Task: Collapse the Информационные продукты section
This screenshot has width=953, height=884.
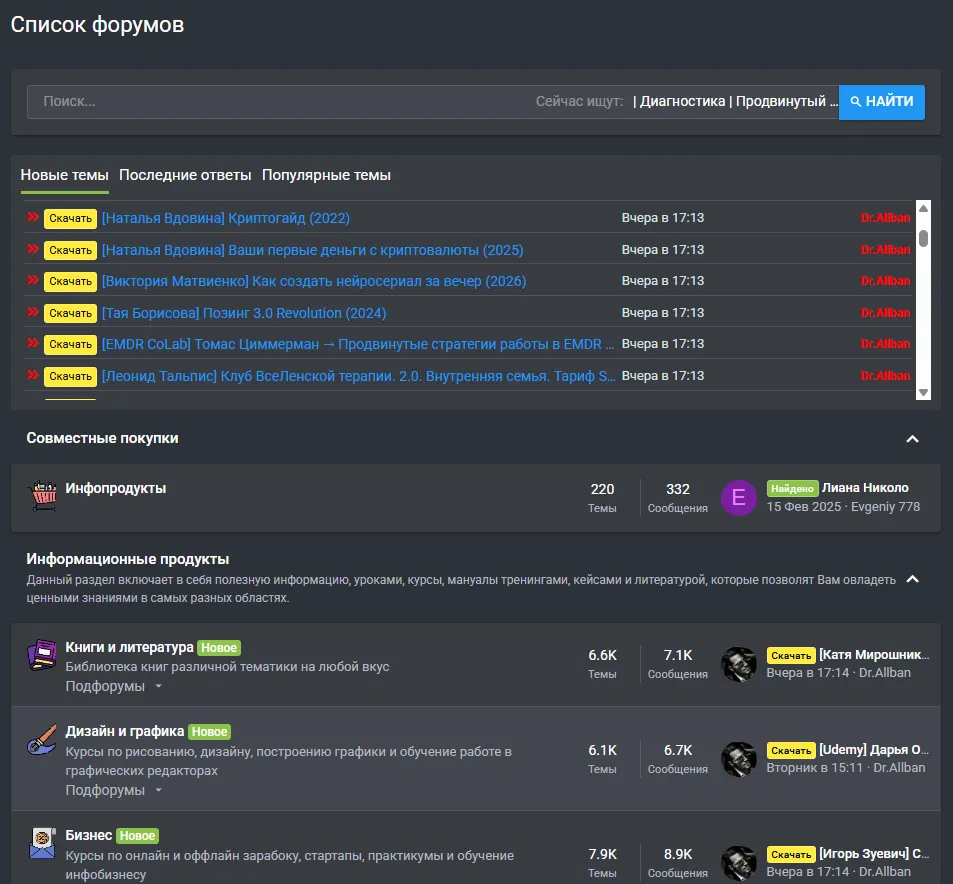Action: (912, 579)
